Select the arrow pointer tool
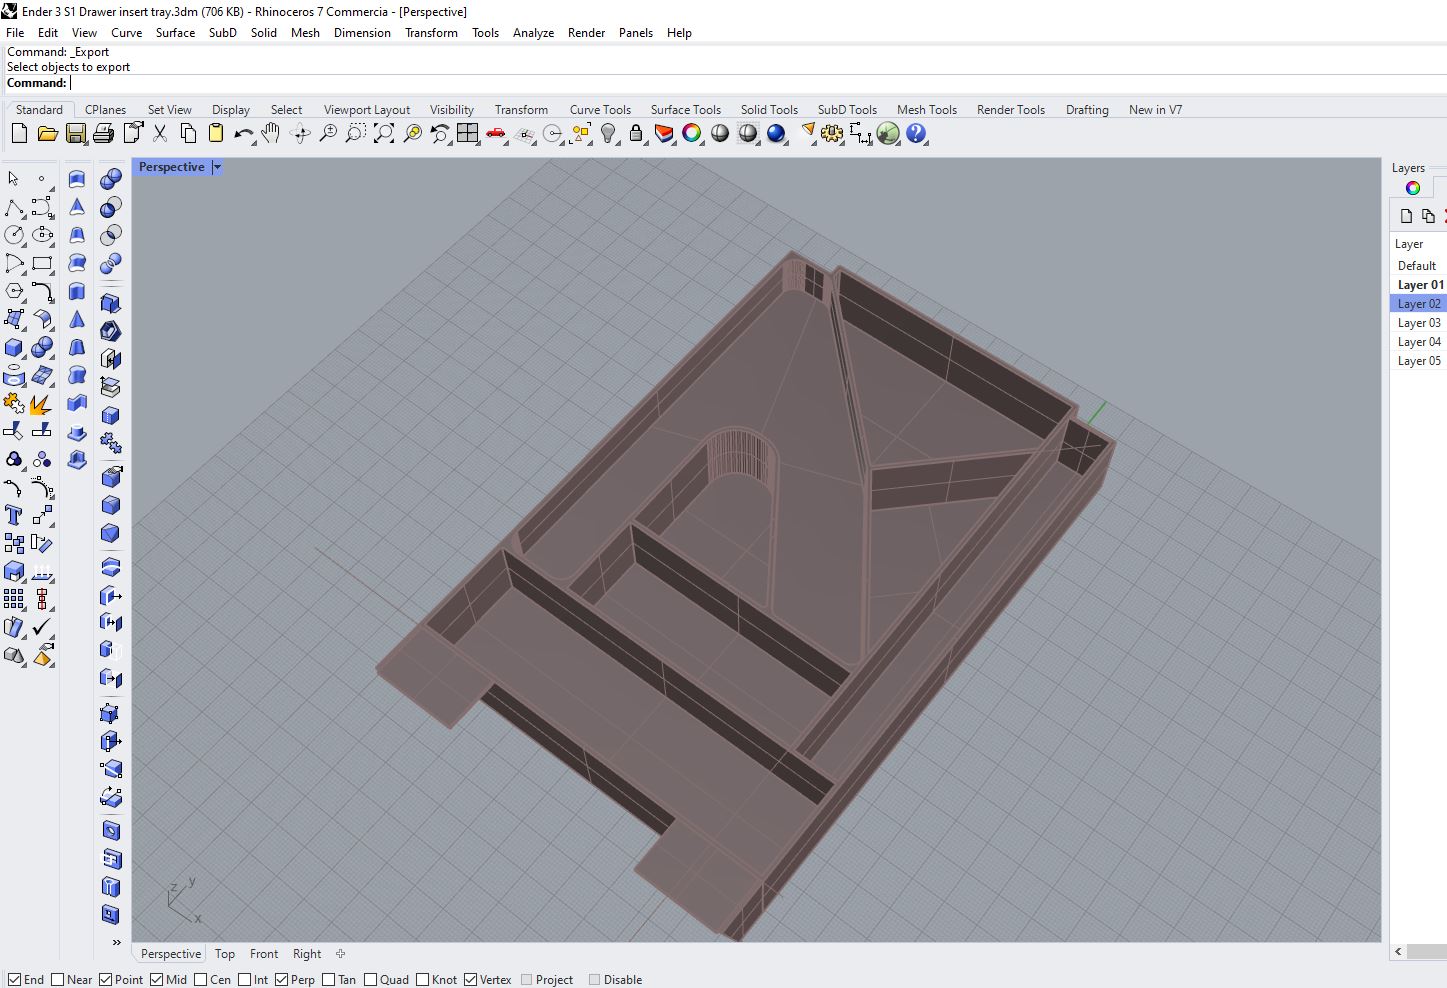 (13, 178)
